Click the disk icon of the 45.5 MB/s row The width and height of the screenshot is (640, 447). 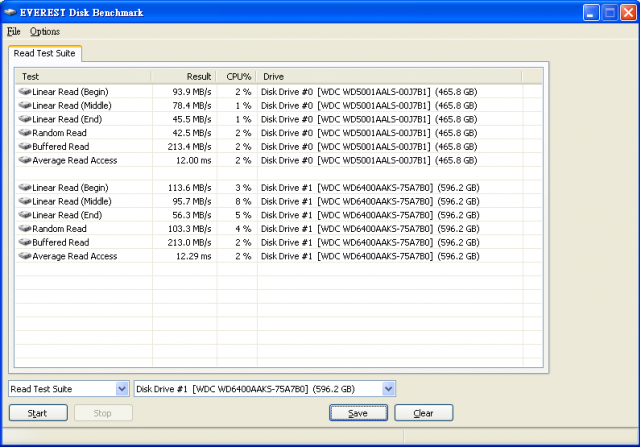[x=25, y=119]
